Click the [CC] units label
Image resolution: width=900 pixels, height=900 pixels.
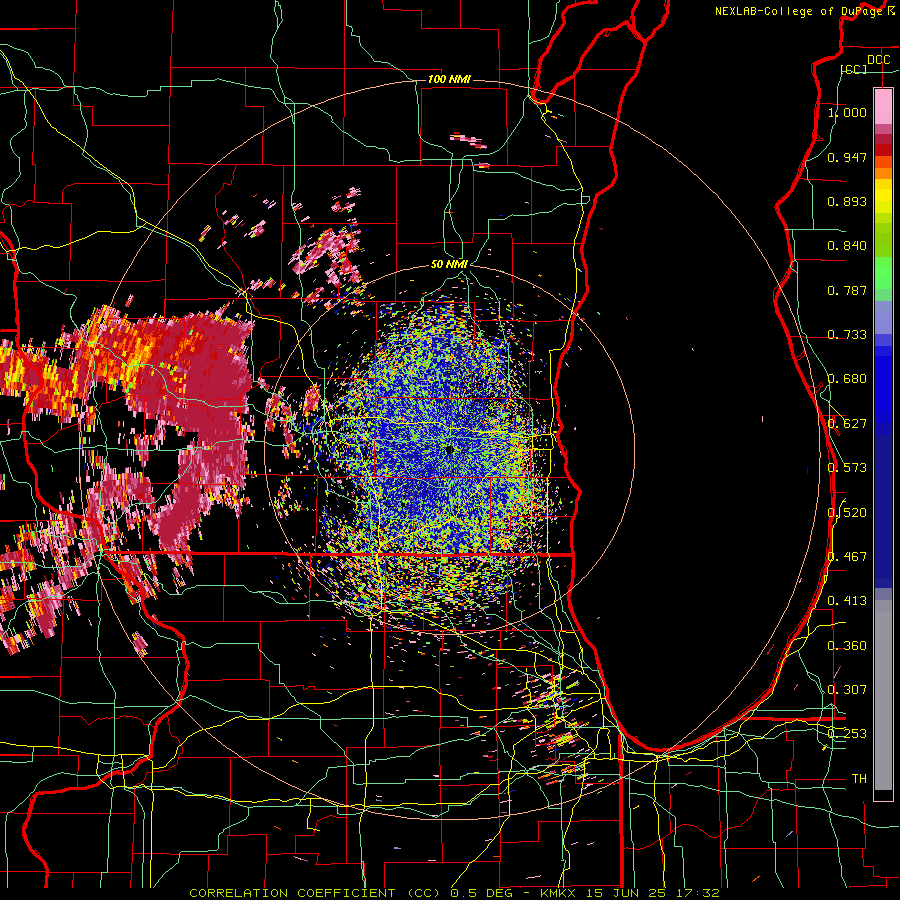(x=854, y=69)
